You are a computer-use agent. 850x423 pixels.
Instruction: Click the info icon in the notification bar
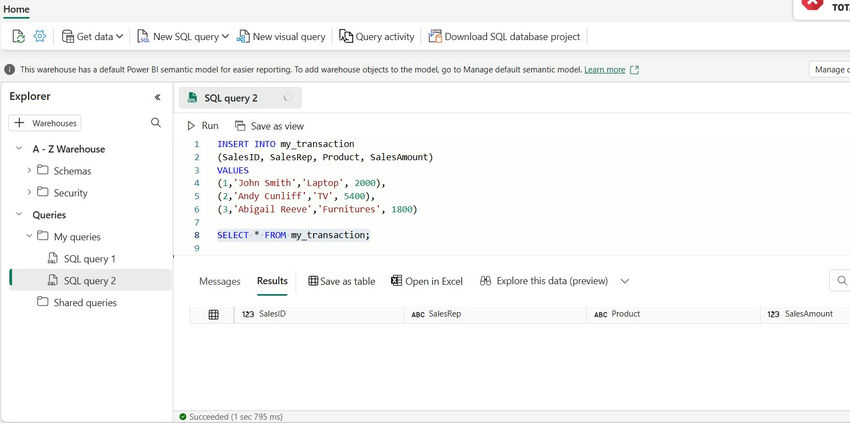(9, 69)
